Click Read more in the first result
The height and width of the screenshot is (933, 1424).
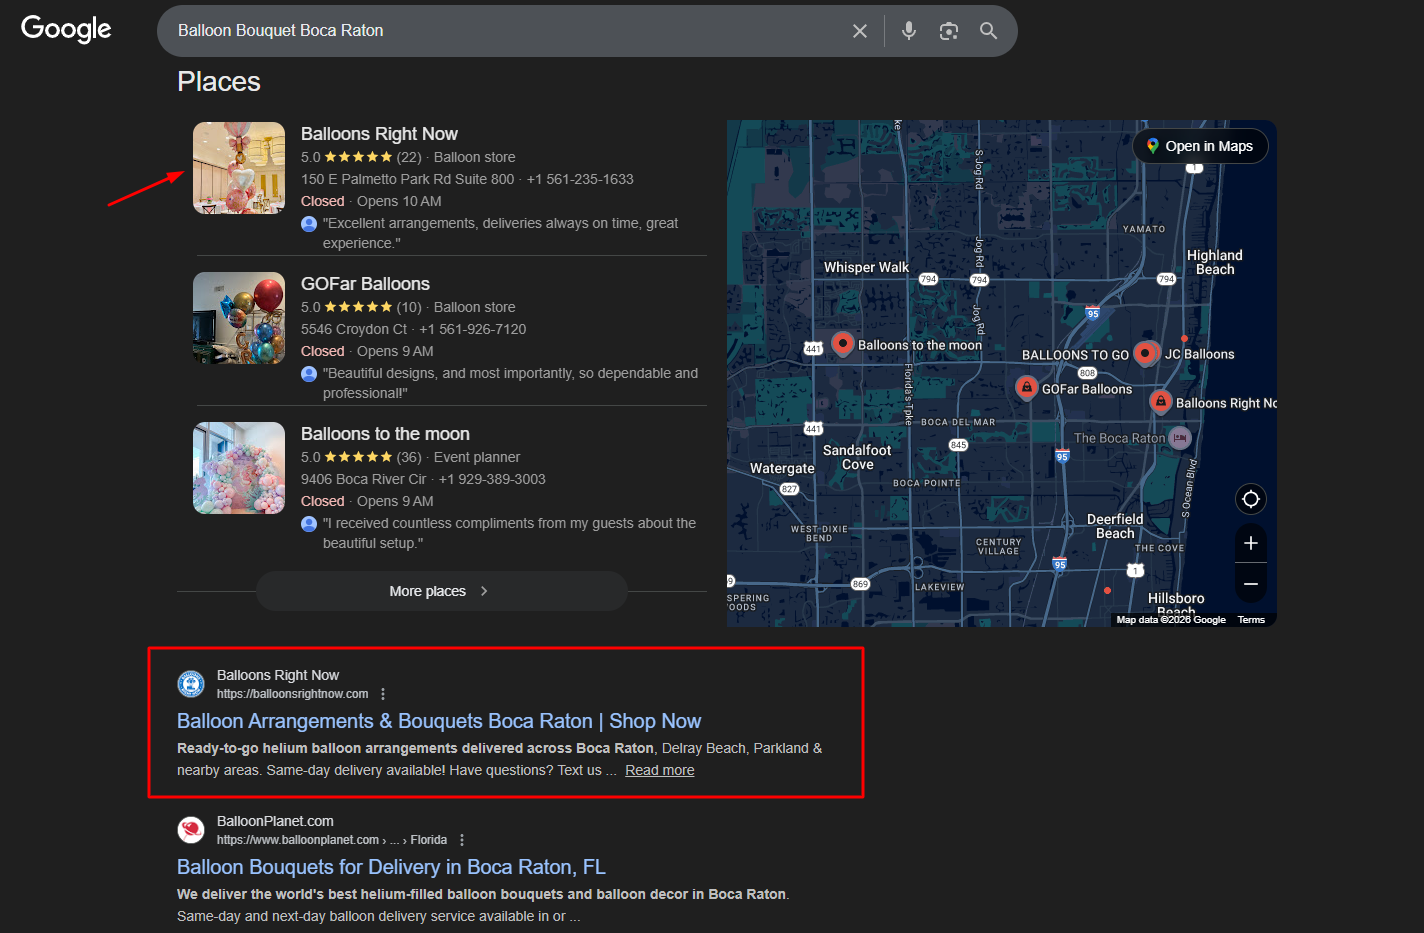[x=659, y=770]
